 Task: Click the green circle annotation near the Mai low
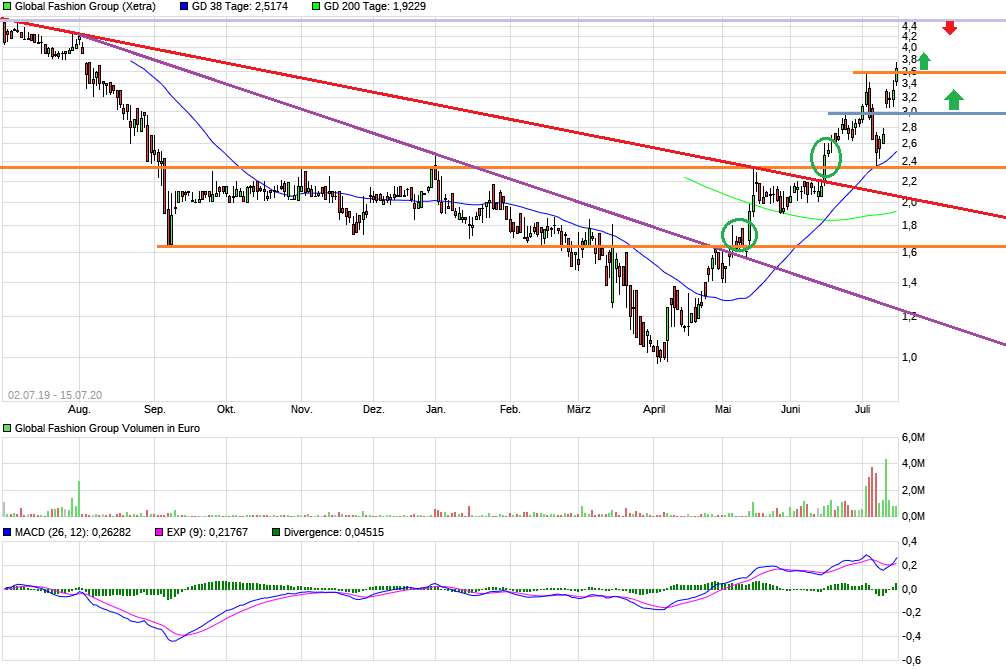click(x=740, y=235)
